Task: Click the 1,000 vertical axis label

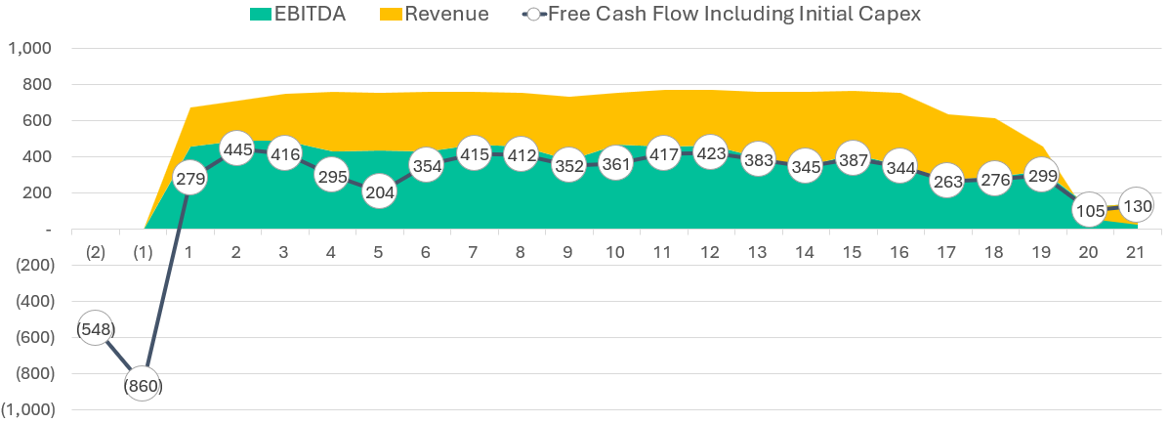Action: point(34,48)
